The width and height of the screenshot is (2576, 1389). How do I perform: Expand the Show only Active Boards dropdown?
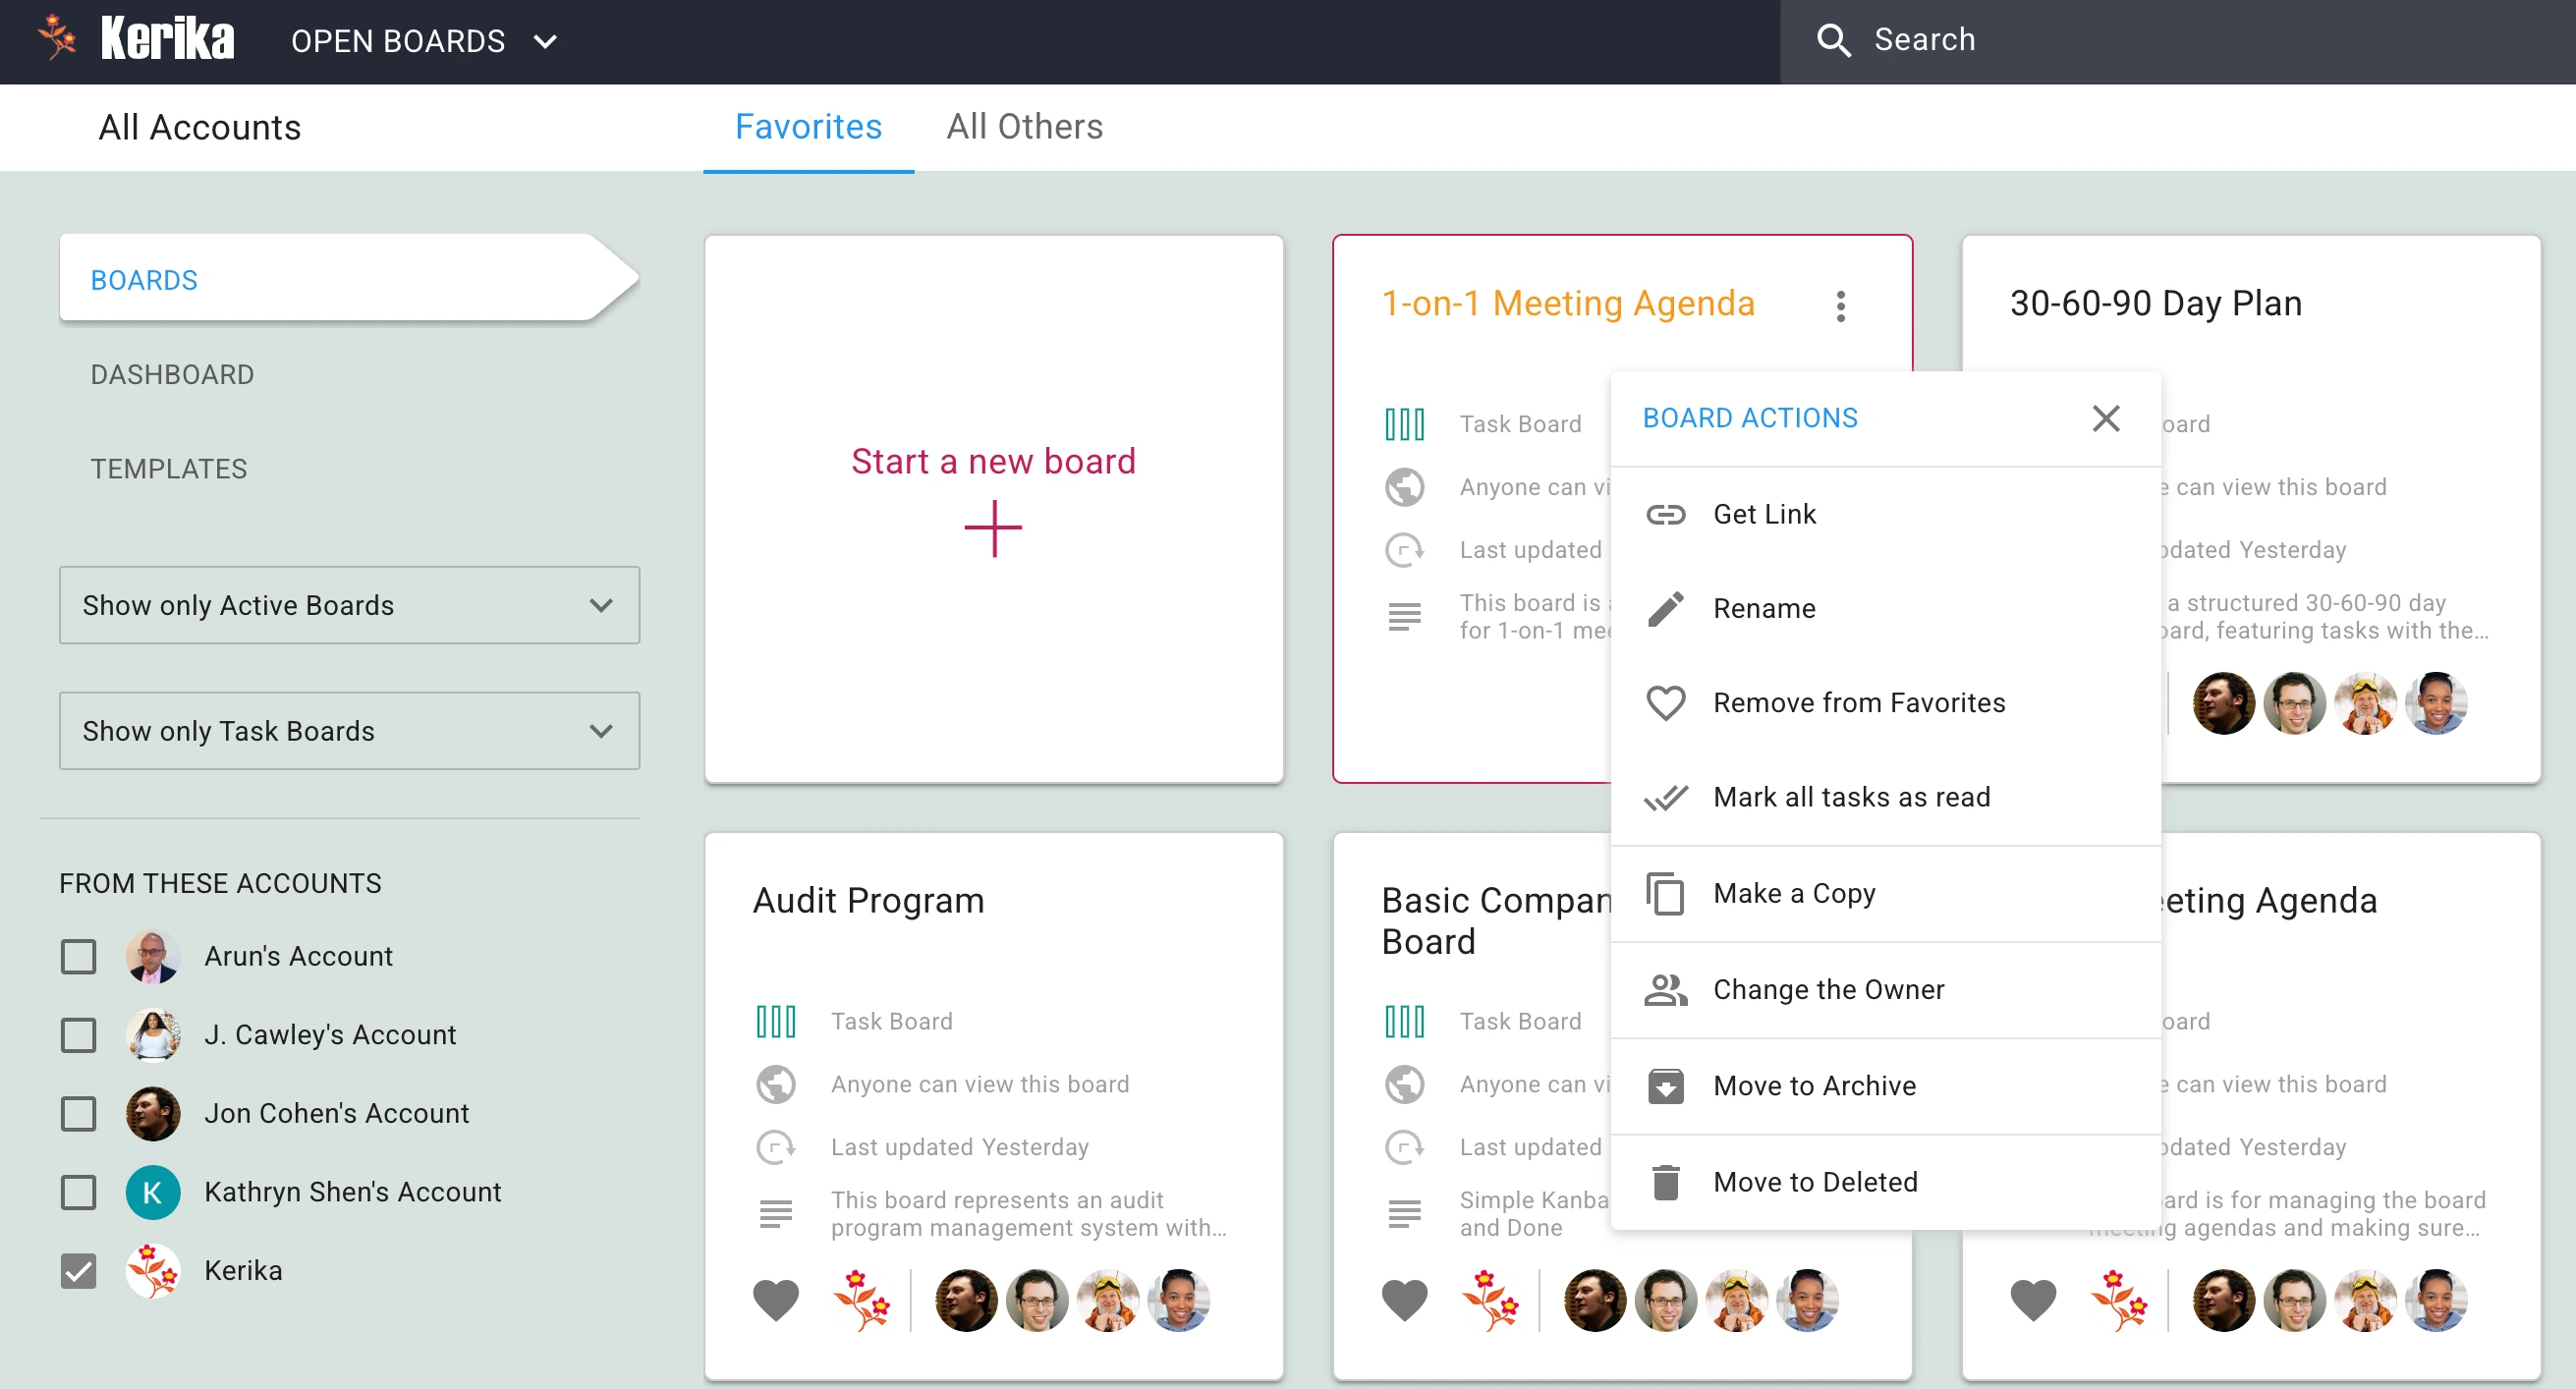(349, 605)
